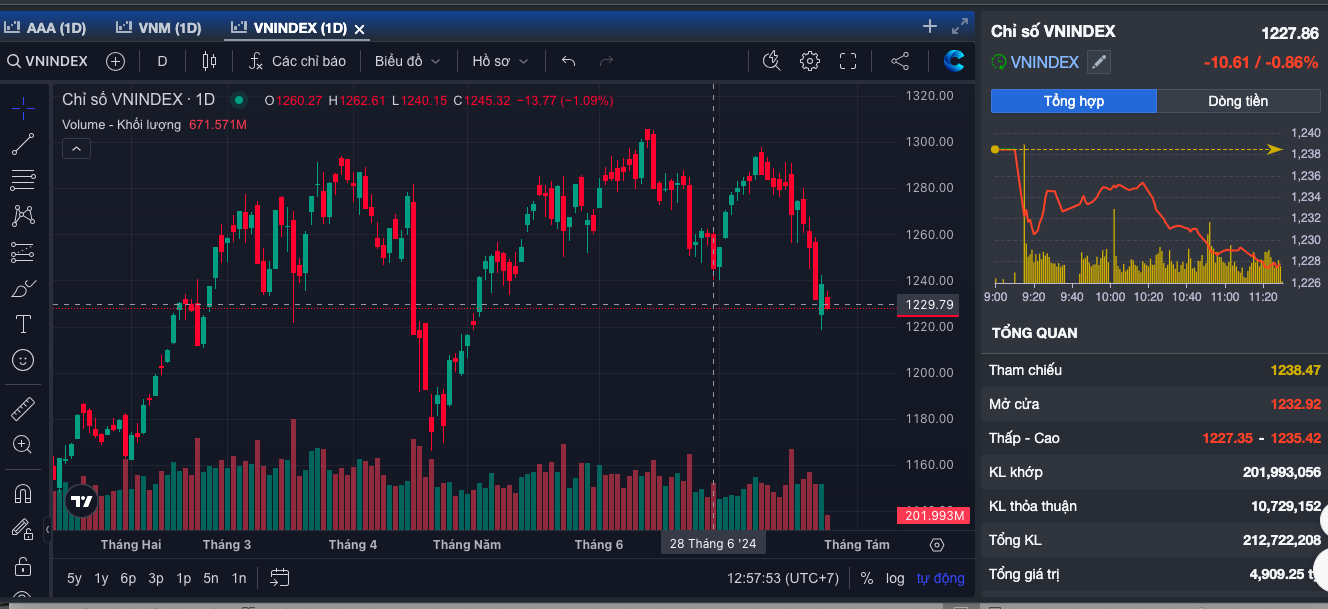
Task: Click the VNINDEX symbol search box
Action: (48, 61)
